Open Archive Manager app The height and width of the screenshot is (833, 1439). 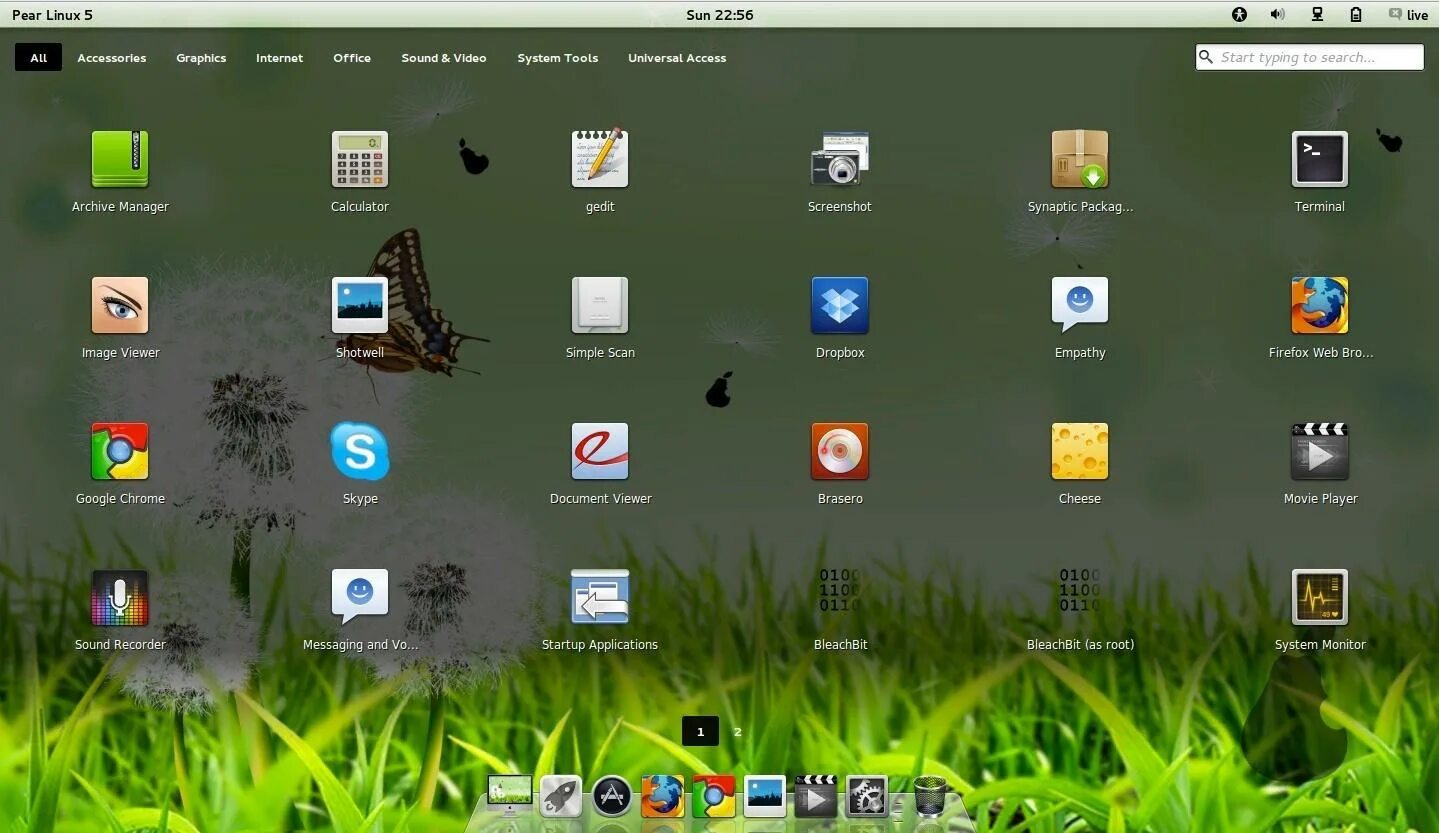[120, 160]
